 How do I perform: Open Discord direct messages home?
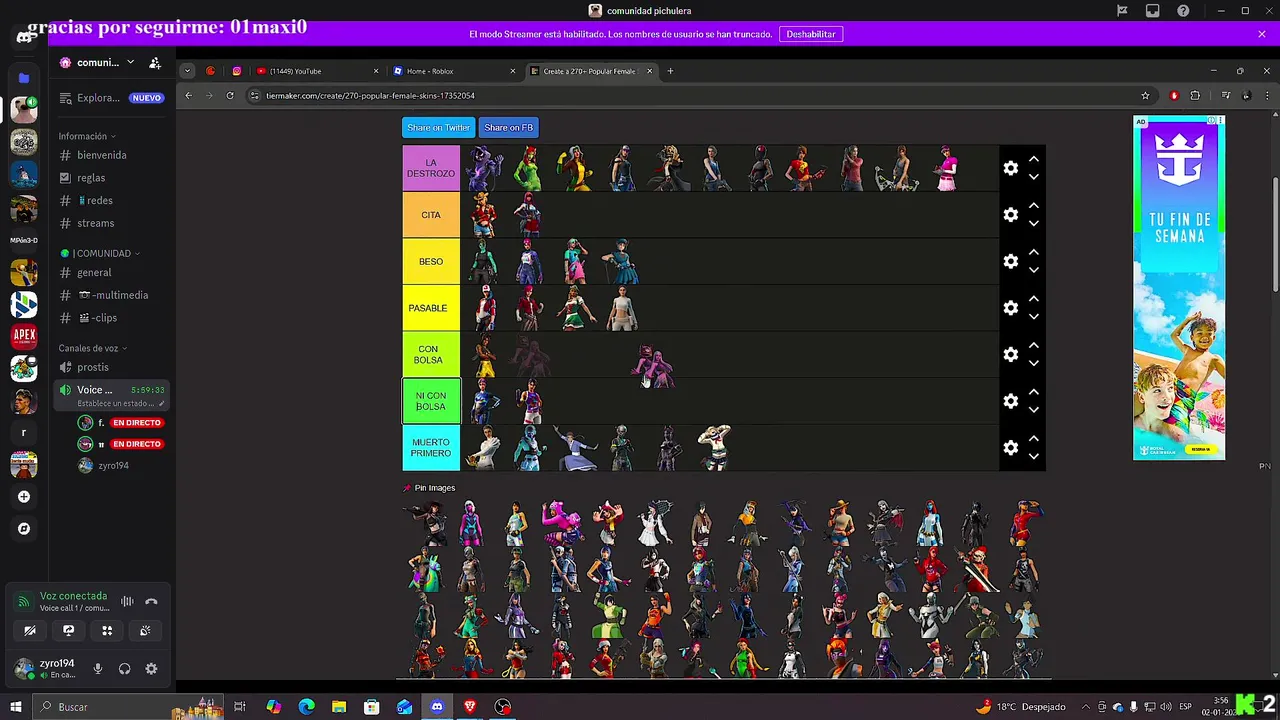[24, 38]
